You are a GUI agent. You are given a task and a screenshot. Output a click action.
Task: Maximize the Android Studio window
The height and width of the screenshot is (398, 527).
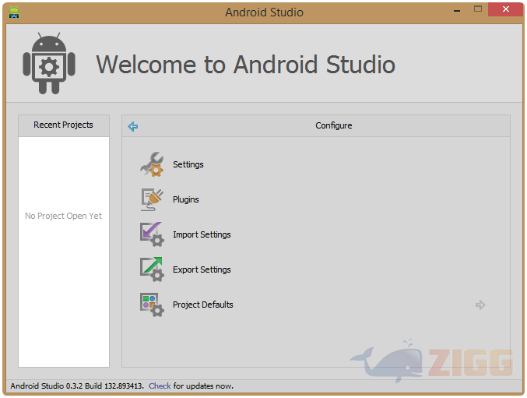coord(478,9)
